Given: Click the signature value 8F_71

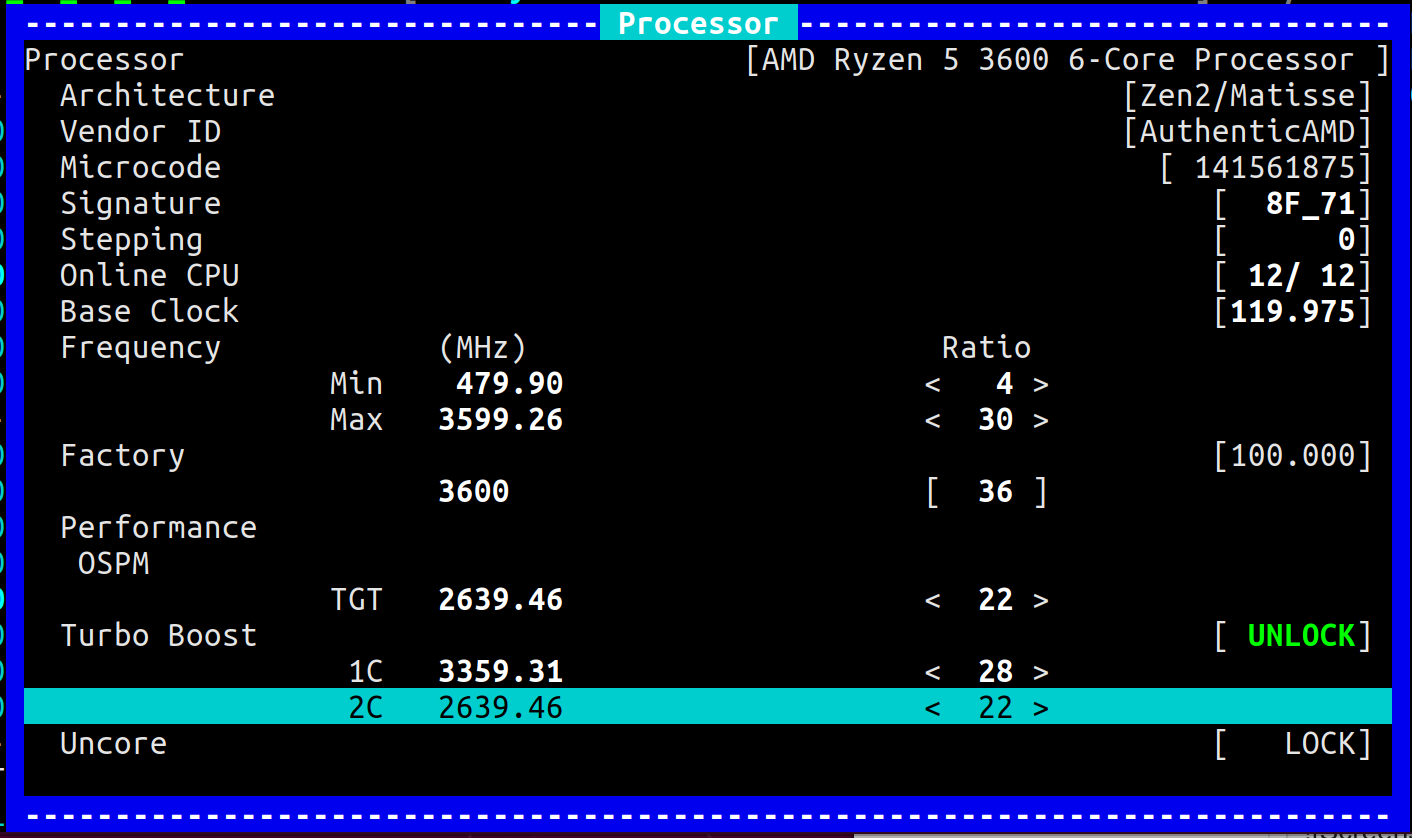Looking at the screenshot, I should (x=1310, y=204).
